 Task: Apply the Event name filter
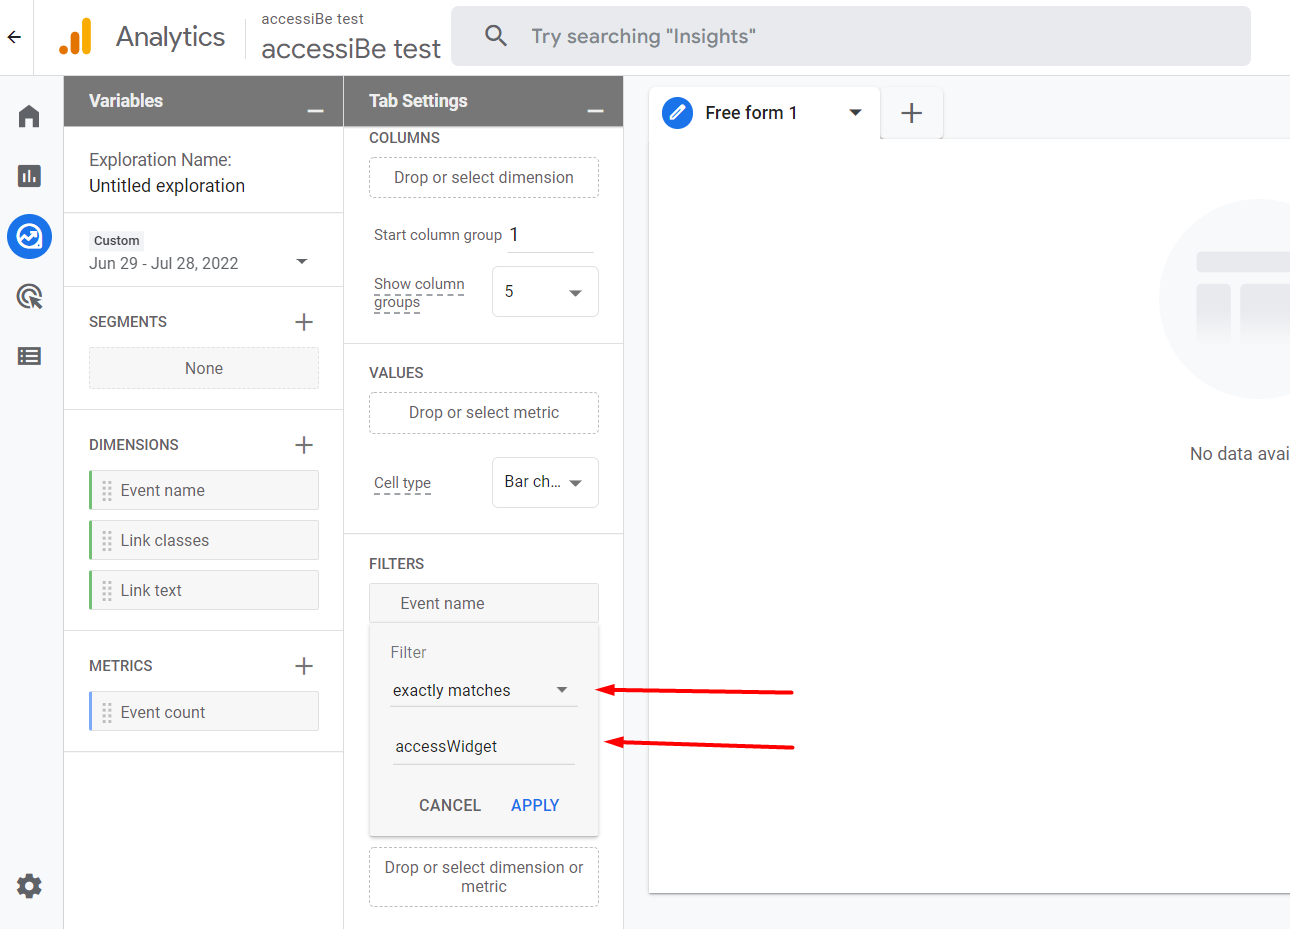click(x=534, y=805)
